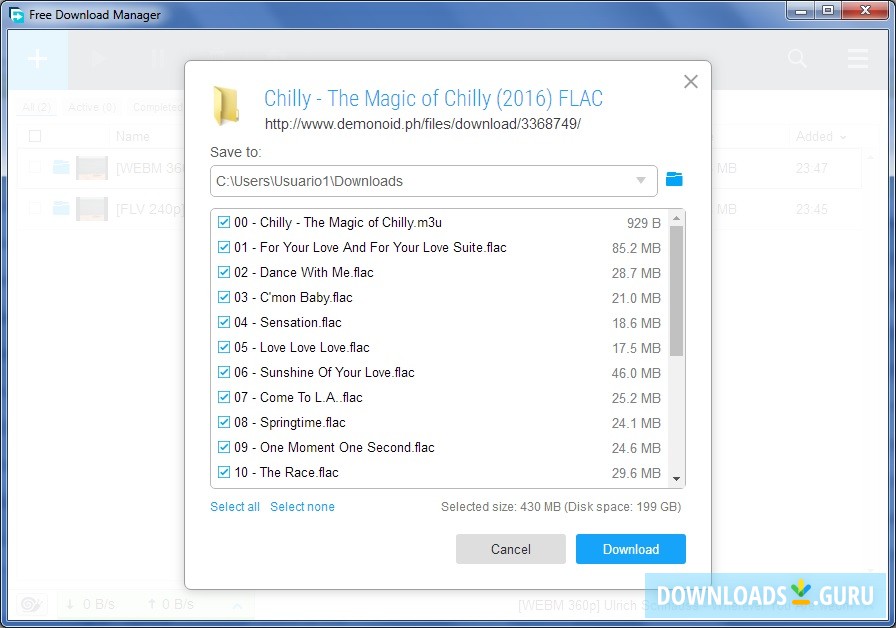The height and width of the screenshot is (628, 896).
Task: Click the blue Download button
Action: tap(631, 549)
